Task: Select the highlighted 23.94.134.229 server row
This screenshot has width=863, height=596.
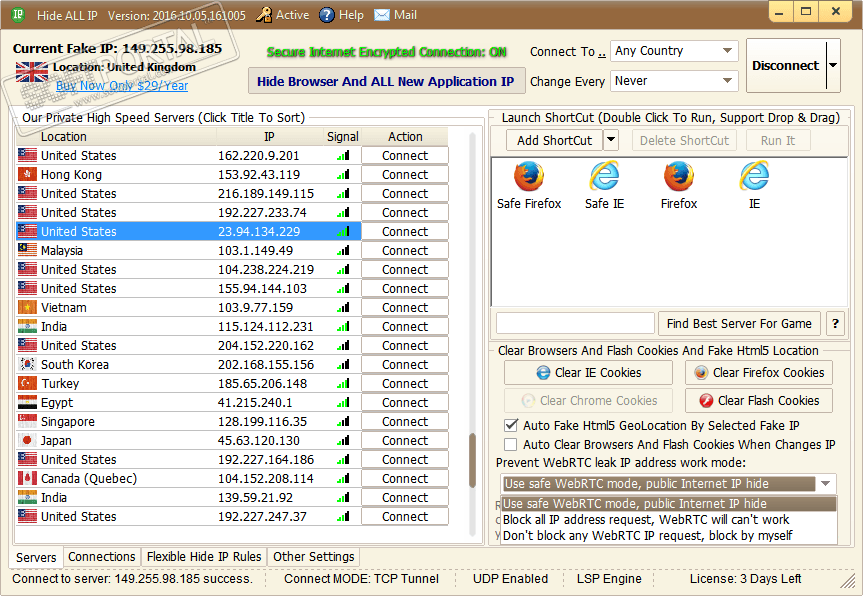Action: (x=189, y=232)
